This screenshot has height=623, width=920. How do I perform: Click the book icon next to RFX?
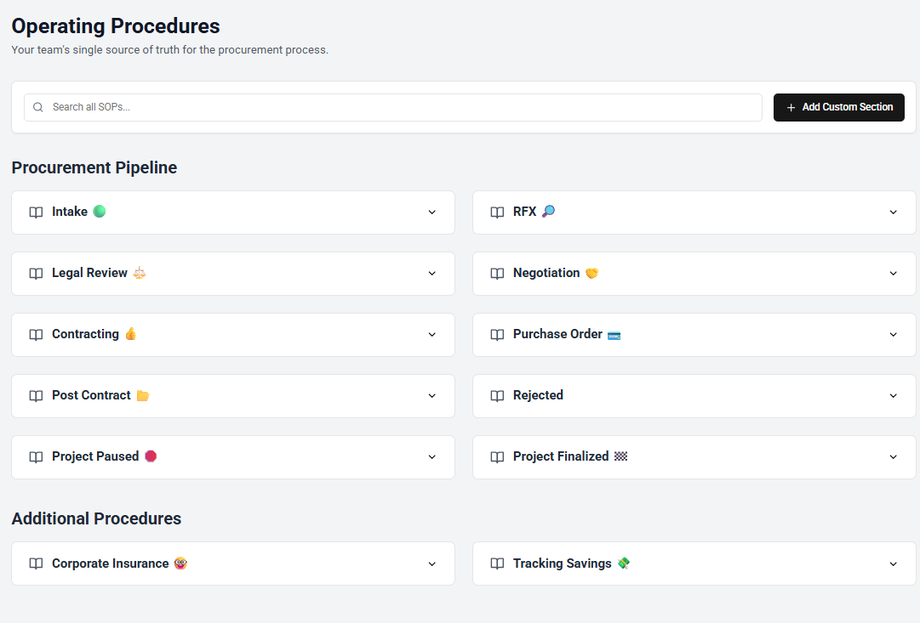(x=497, y=212)
